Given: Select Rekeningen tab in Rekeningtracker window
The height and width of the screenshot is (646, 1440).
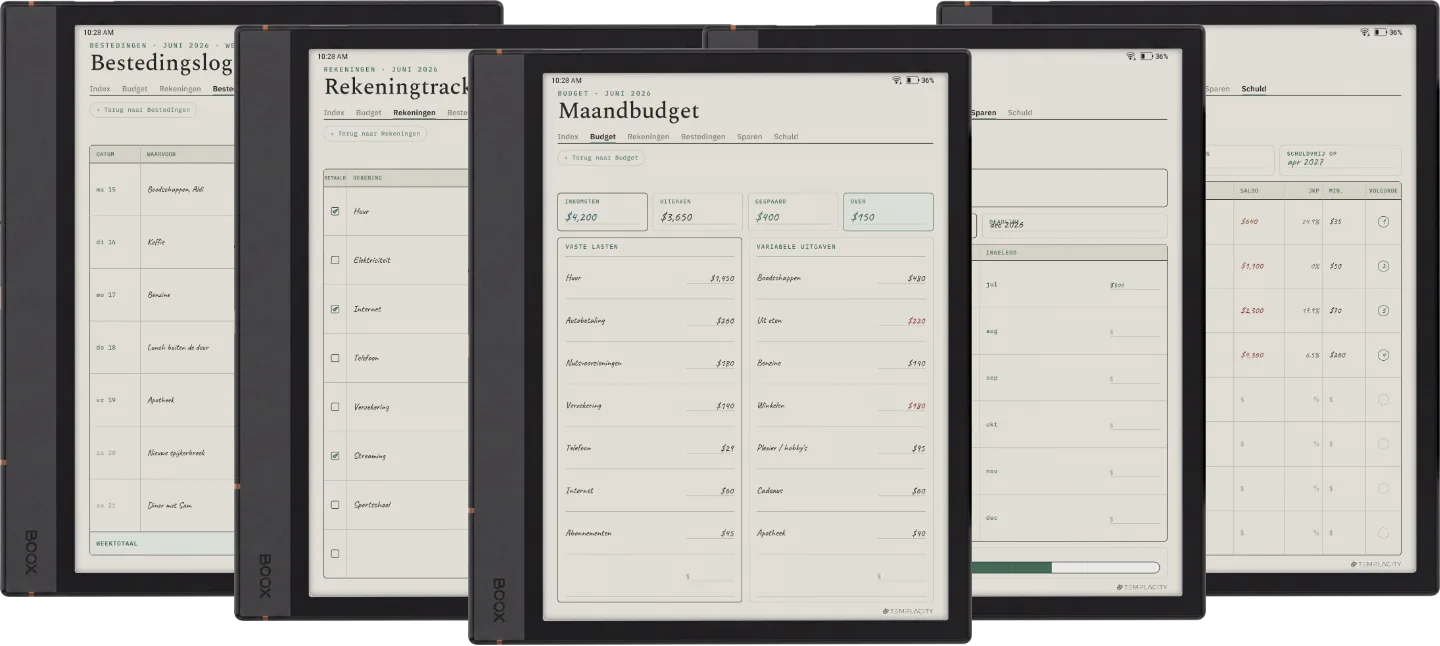Looking at the screenshot, I should tap(414, 112).
